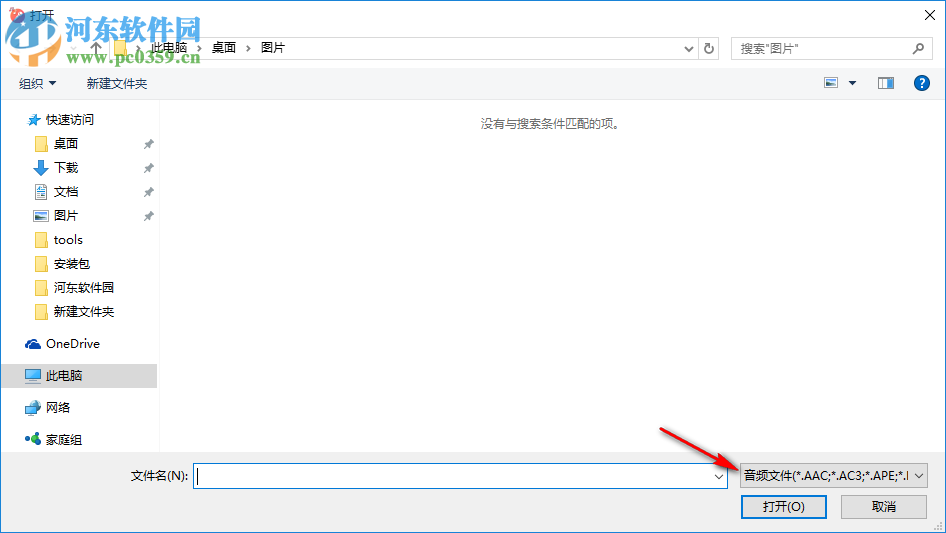Click 桌面 in the address path
This screenshot has width=946, height=533.
click(x=224, y=48)
